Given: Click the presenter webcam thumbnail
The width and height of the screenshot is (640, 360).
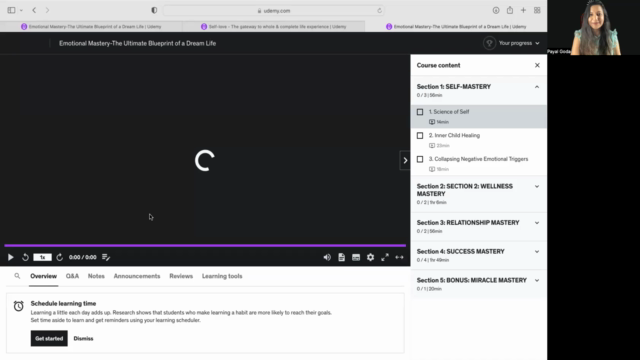Looking at the screenshot, I should pyautogui.click(x=593, y=27).
